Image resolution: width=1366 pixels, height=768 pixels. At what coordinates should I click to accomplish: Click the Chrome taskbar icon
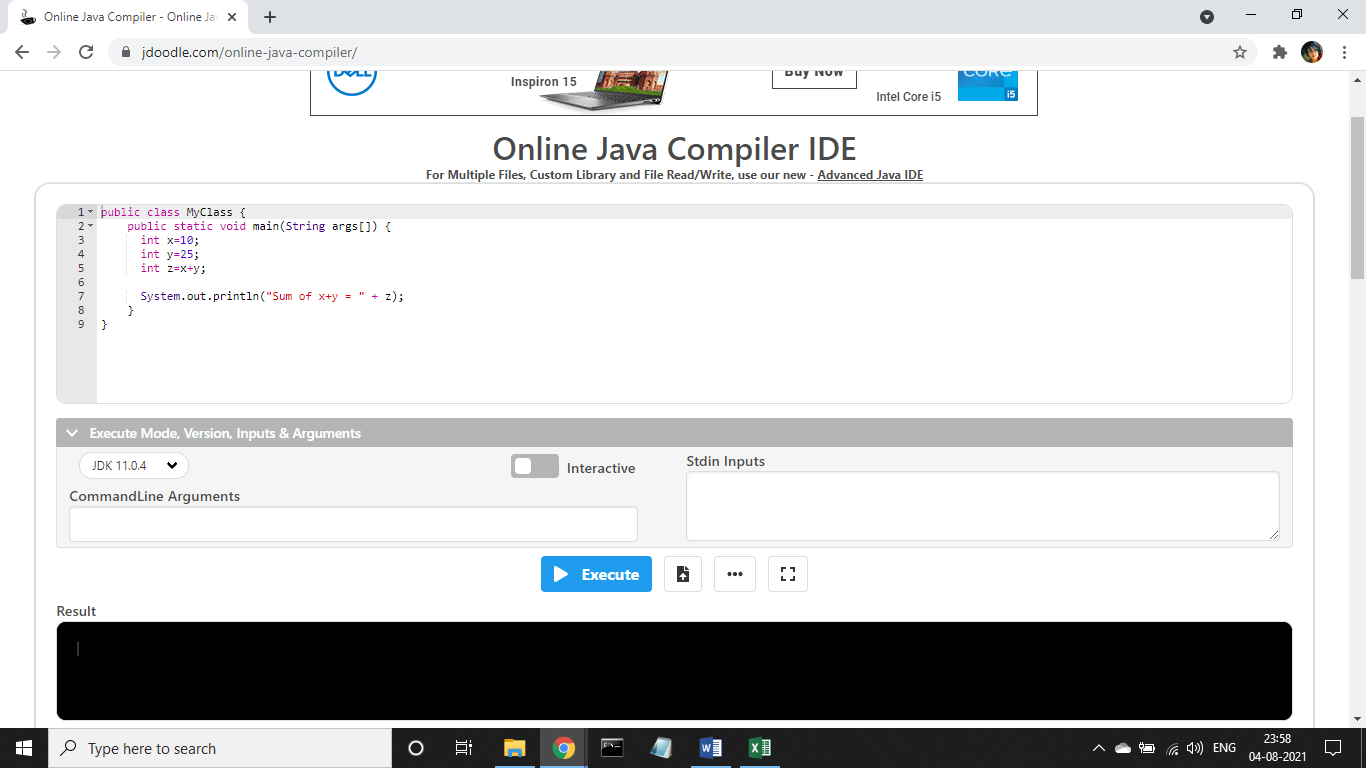click(564, 748)
